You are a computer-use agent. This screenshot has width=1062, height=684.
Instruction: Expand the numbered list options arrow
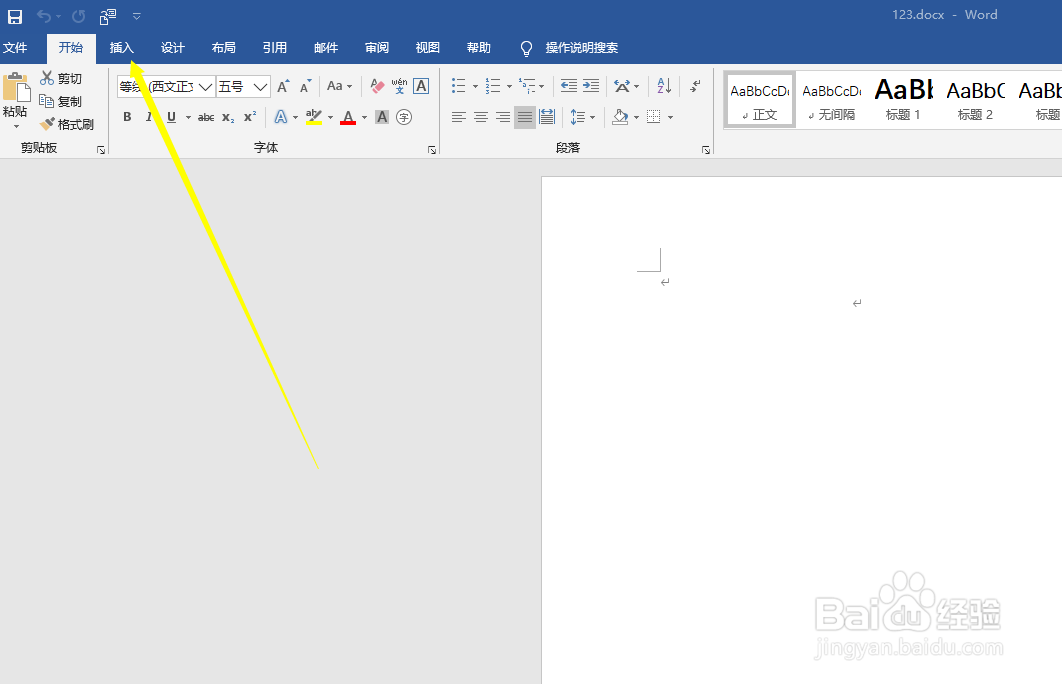click(509, 86)
